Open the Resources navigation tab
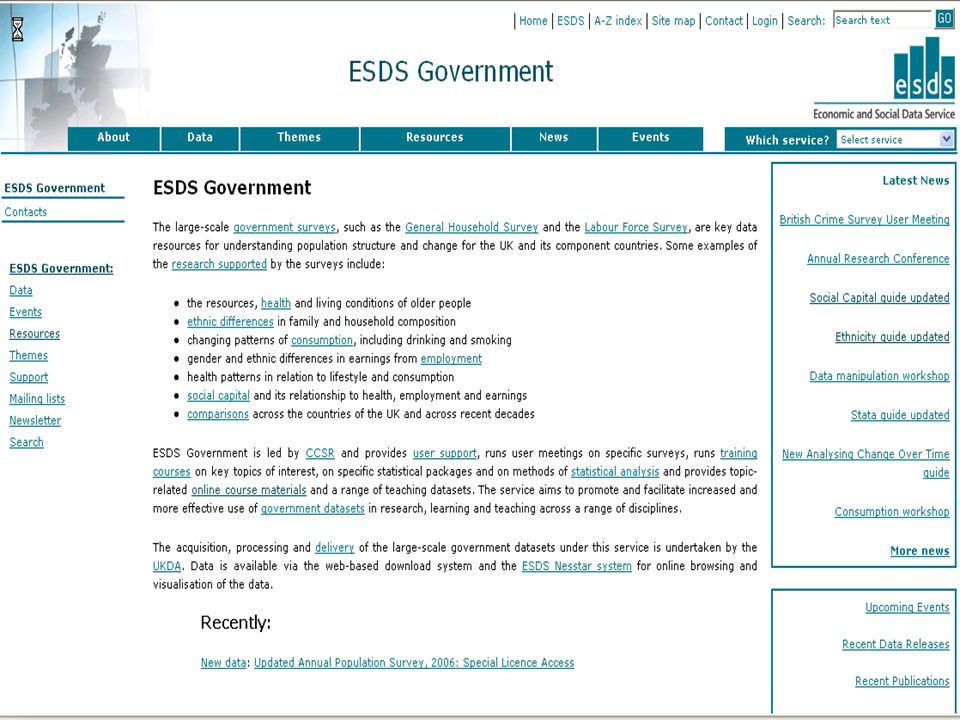 (x=435, y=138)
